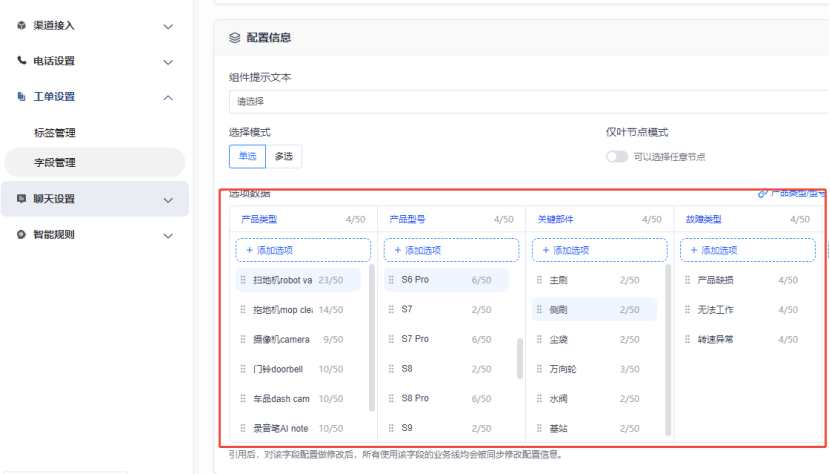Select 多选 selection mode
The height and width of the screenshot is (474, 830).
[284, 156]
